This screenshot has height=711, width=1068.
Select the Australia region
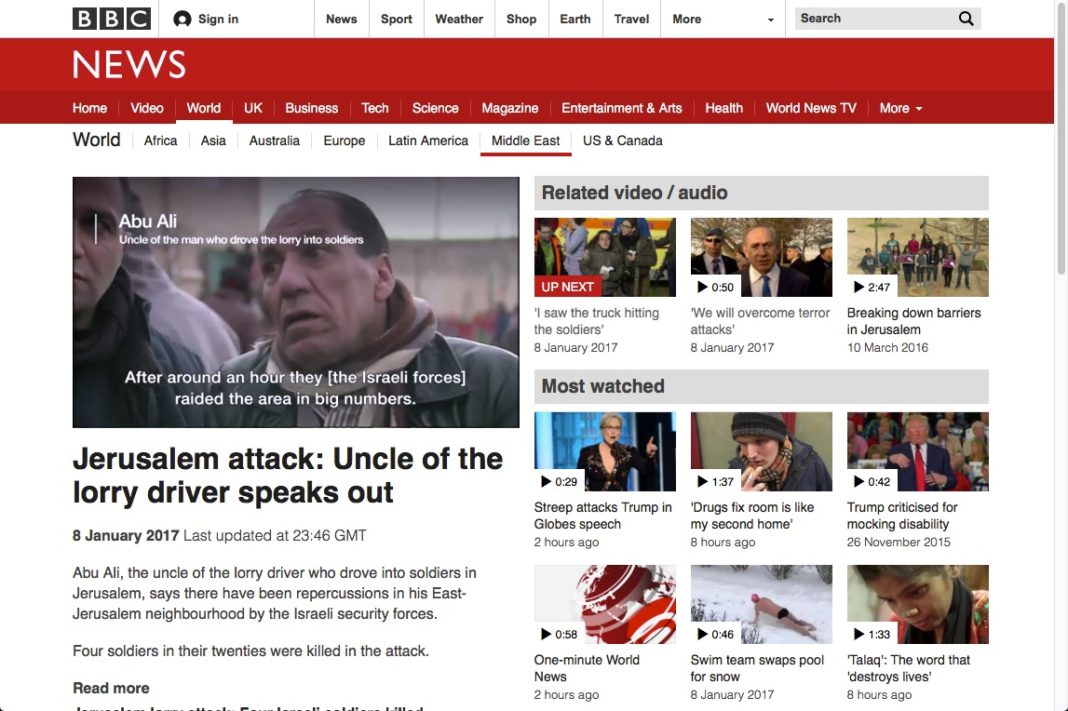pos(274,141)
